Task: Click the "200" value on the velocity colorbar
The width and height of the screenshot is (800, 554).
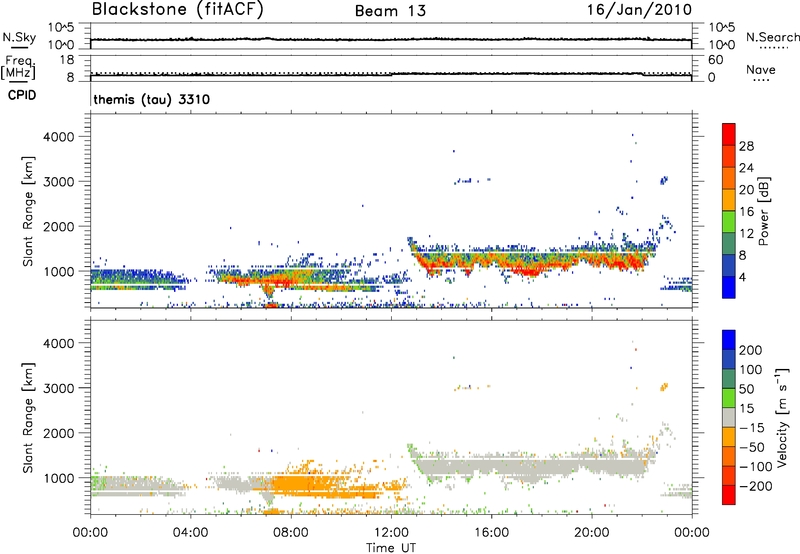Action: (751, 350)
